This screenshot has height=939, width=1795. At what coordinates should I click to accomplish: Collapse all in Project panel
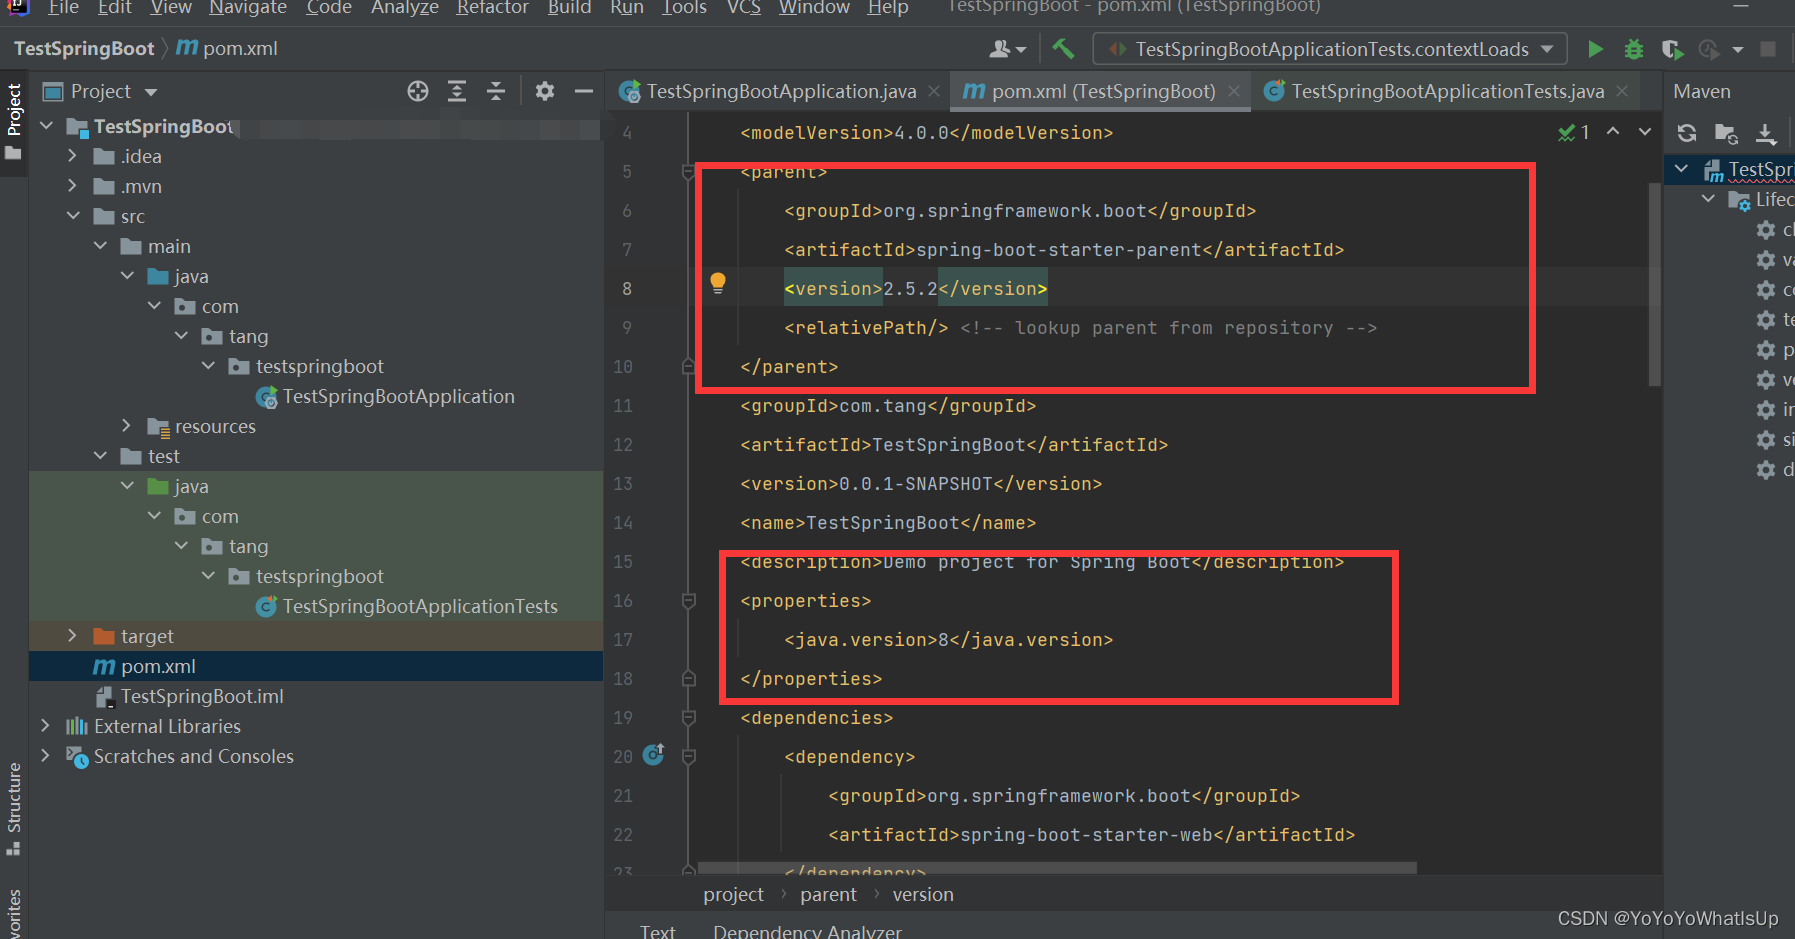coord(496,92)
